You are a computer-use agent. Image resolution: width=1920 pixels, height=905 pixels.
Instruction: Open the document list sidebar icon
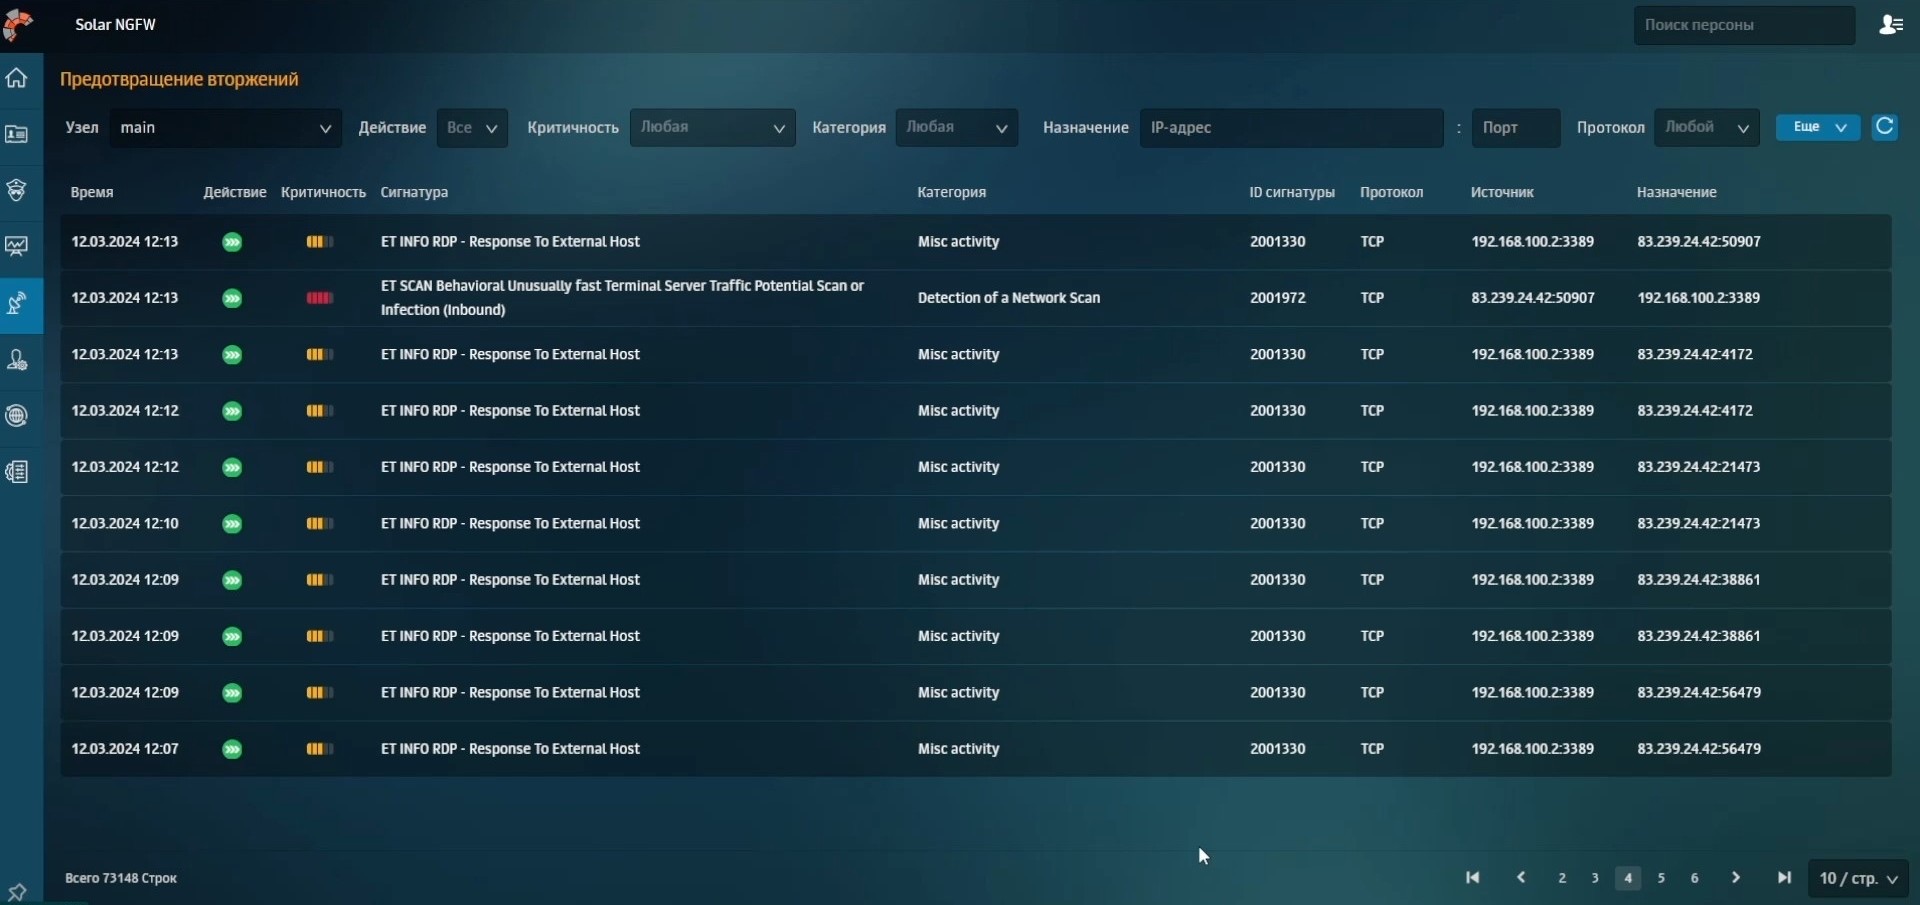pyautogui.click(x=17, y=472)
